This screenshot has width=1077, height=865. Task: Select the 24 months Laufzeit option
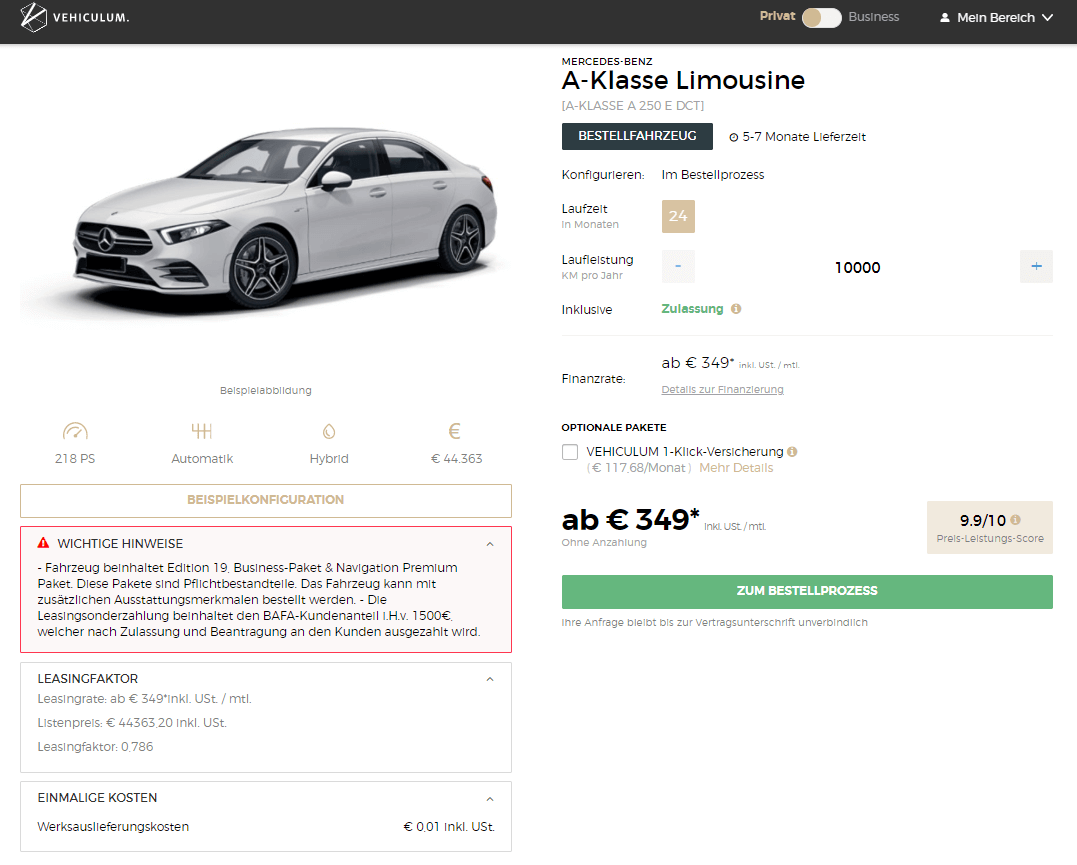point(678,216)
